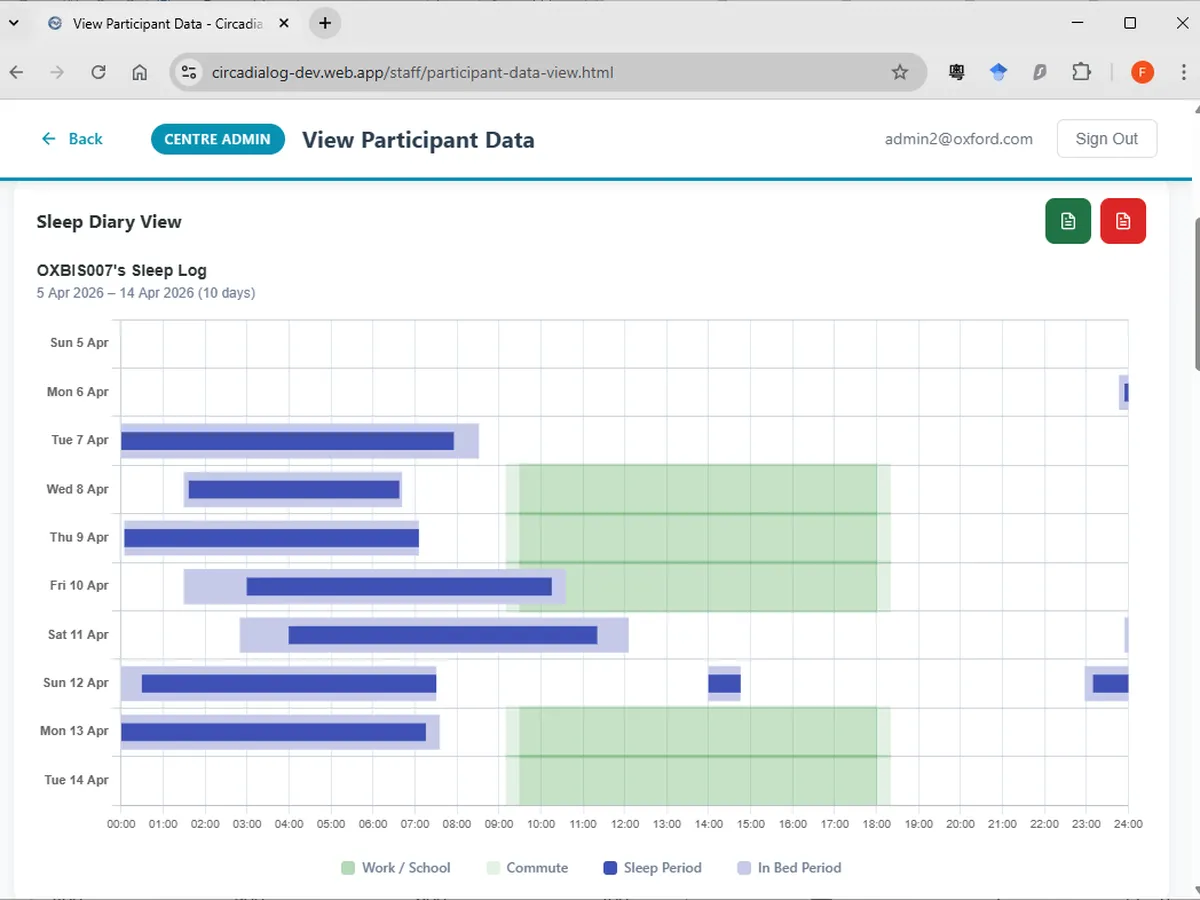Viewport: 1200px width, 900px height.
Task: Open the Google Translate extension icon
Action: coord(956,72)
